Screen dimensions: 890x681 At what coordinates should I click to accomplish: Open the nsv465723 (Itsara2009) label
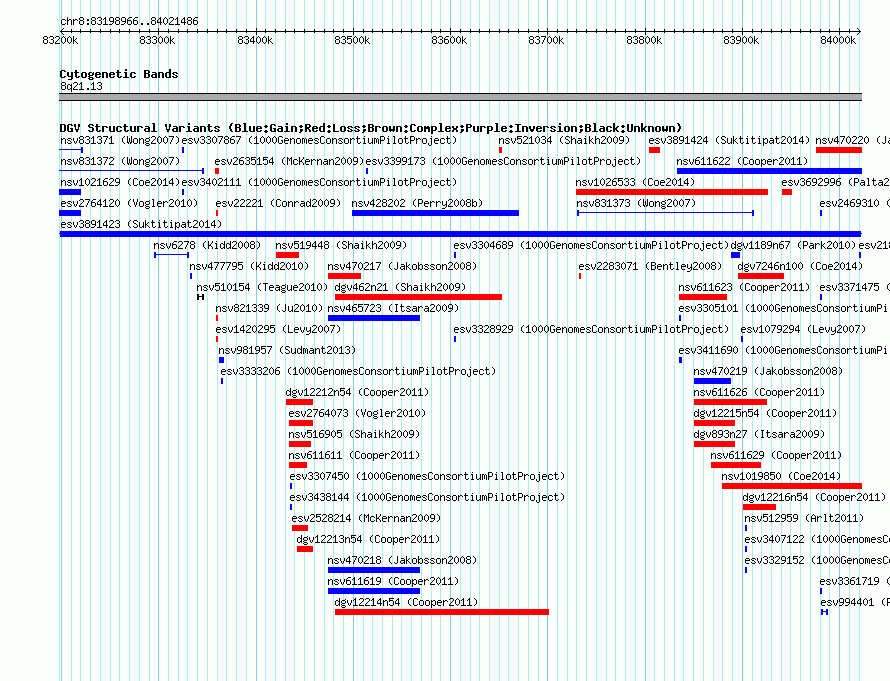coord(393,308)
